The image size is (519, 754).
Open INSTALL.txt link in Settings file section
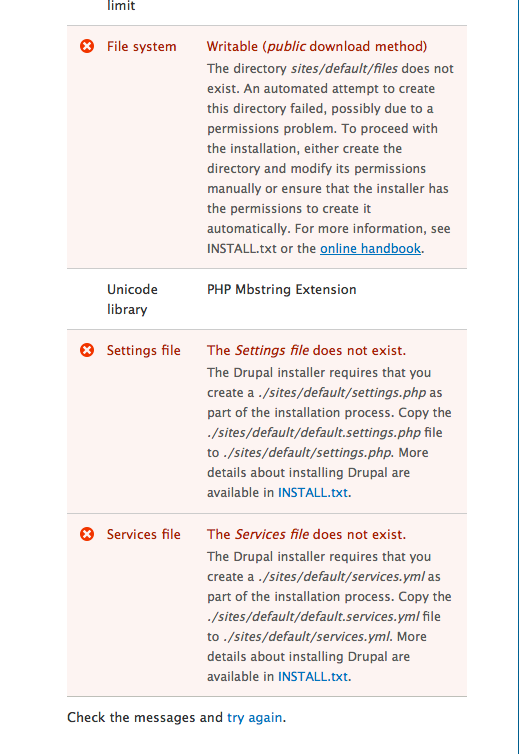(x=313, y=493)
